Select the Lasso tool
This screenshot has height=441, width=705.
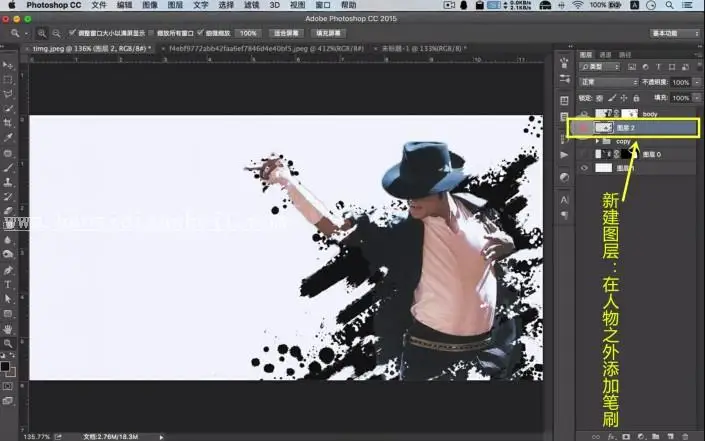8,94
